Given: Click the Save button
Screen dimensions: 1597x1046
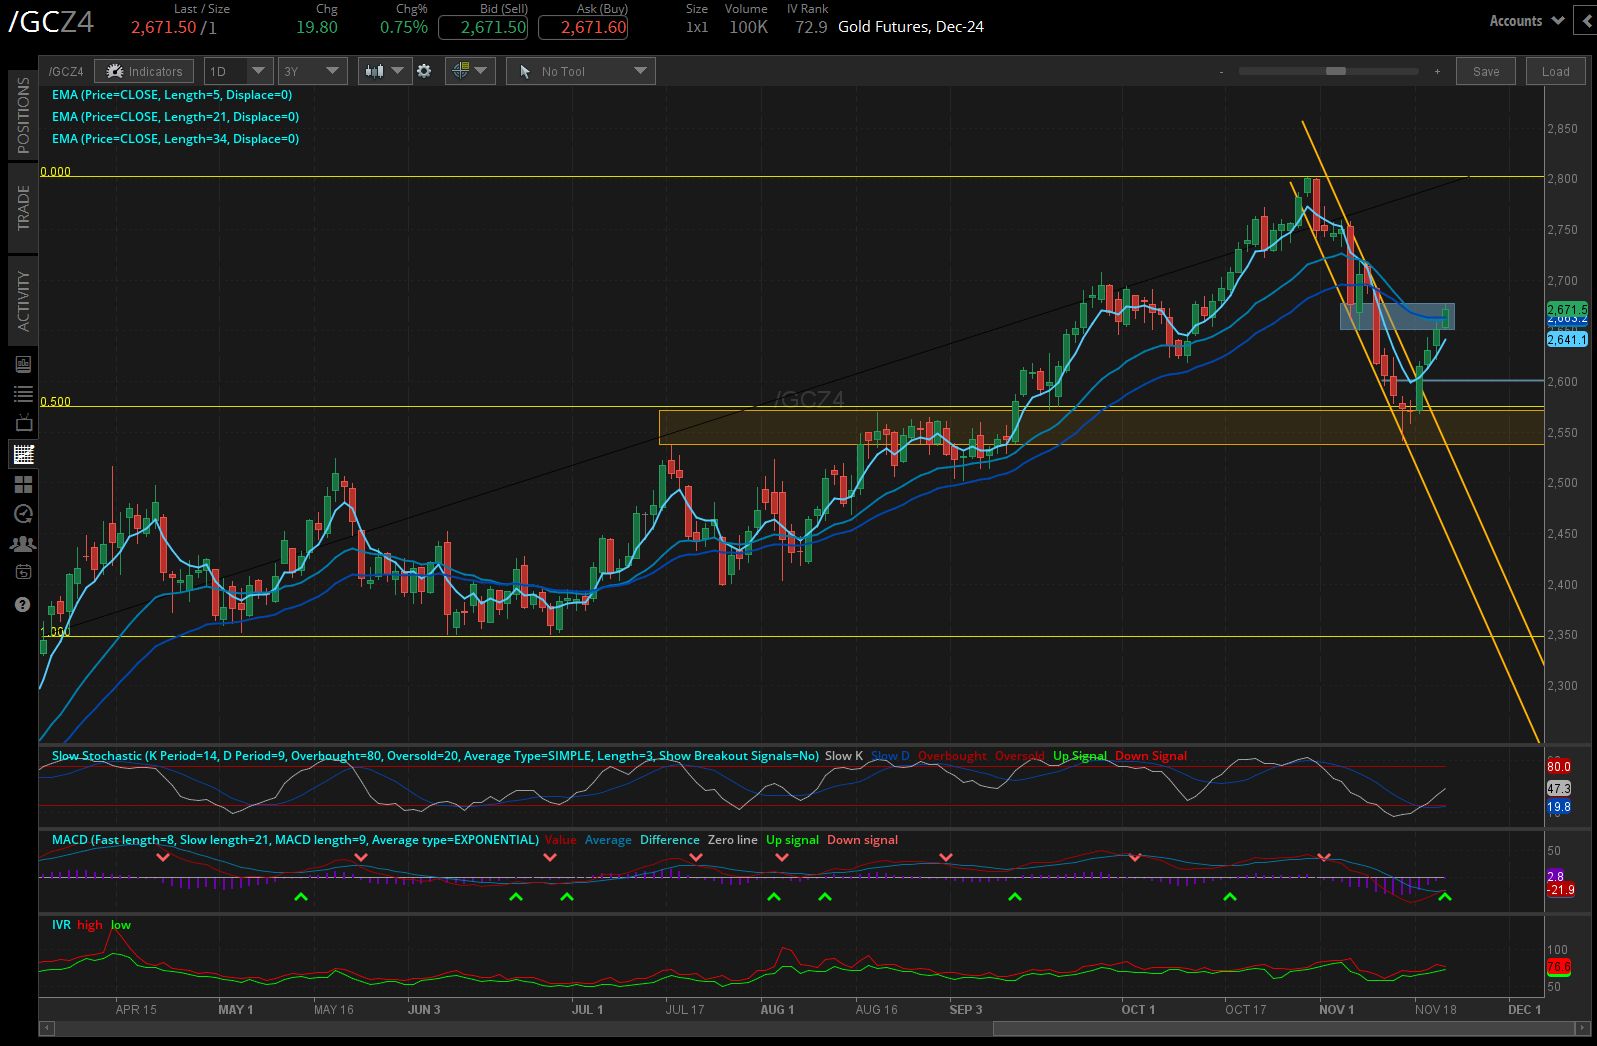Looking at the screenshot, I should coord(1485,71).
